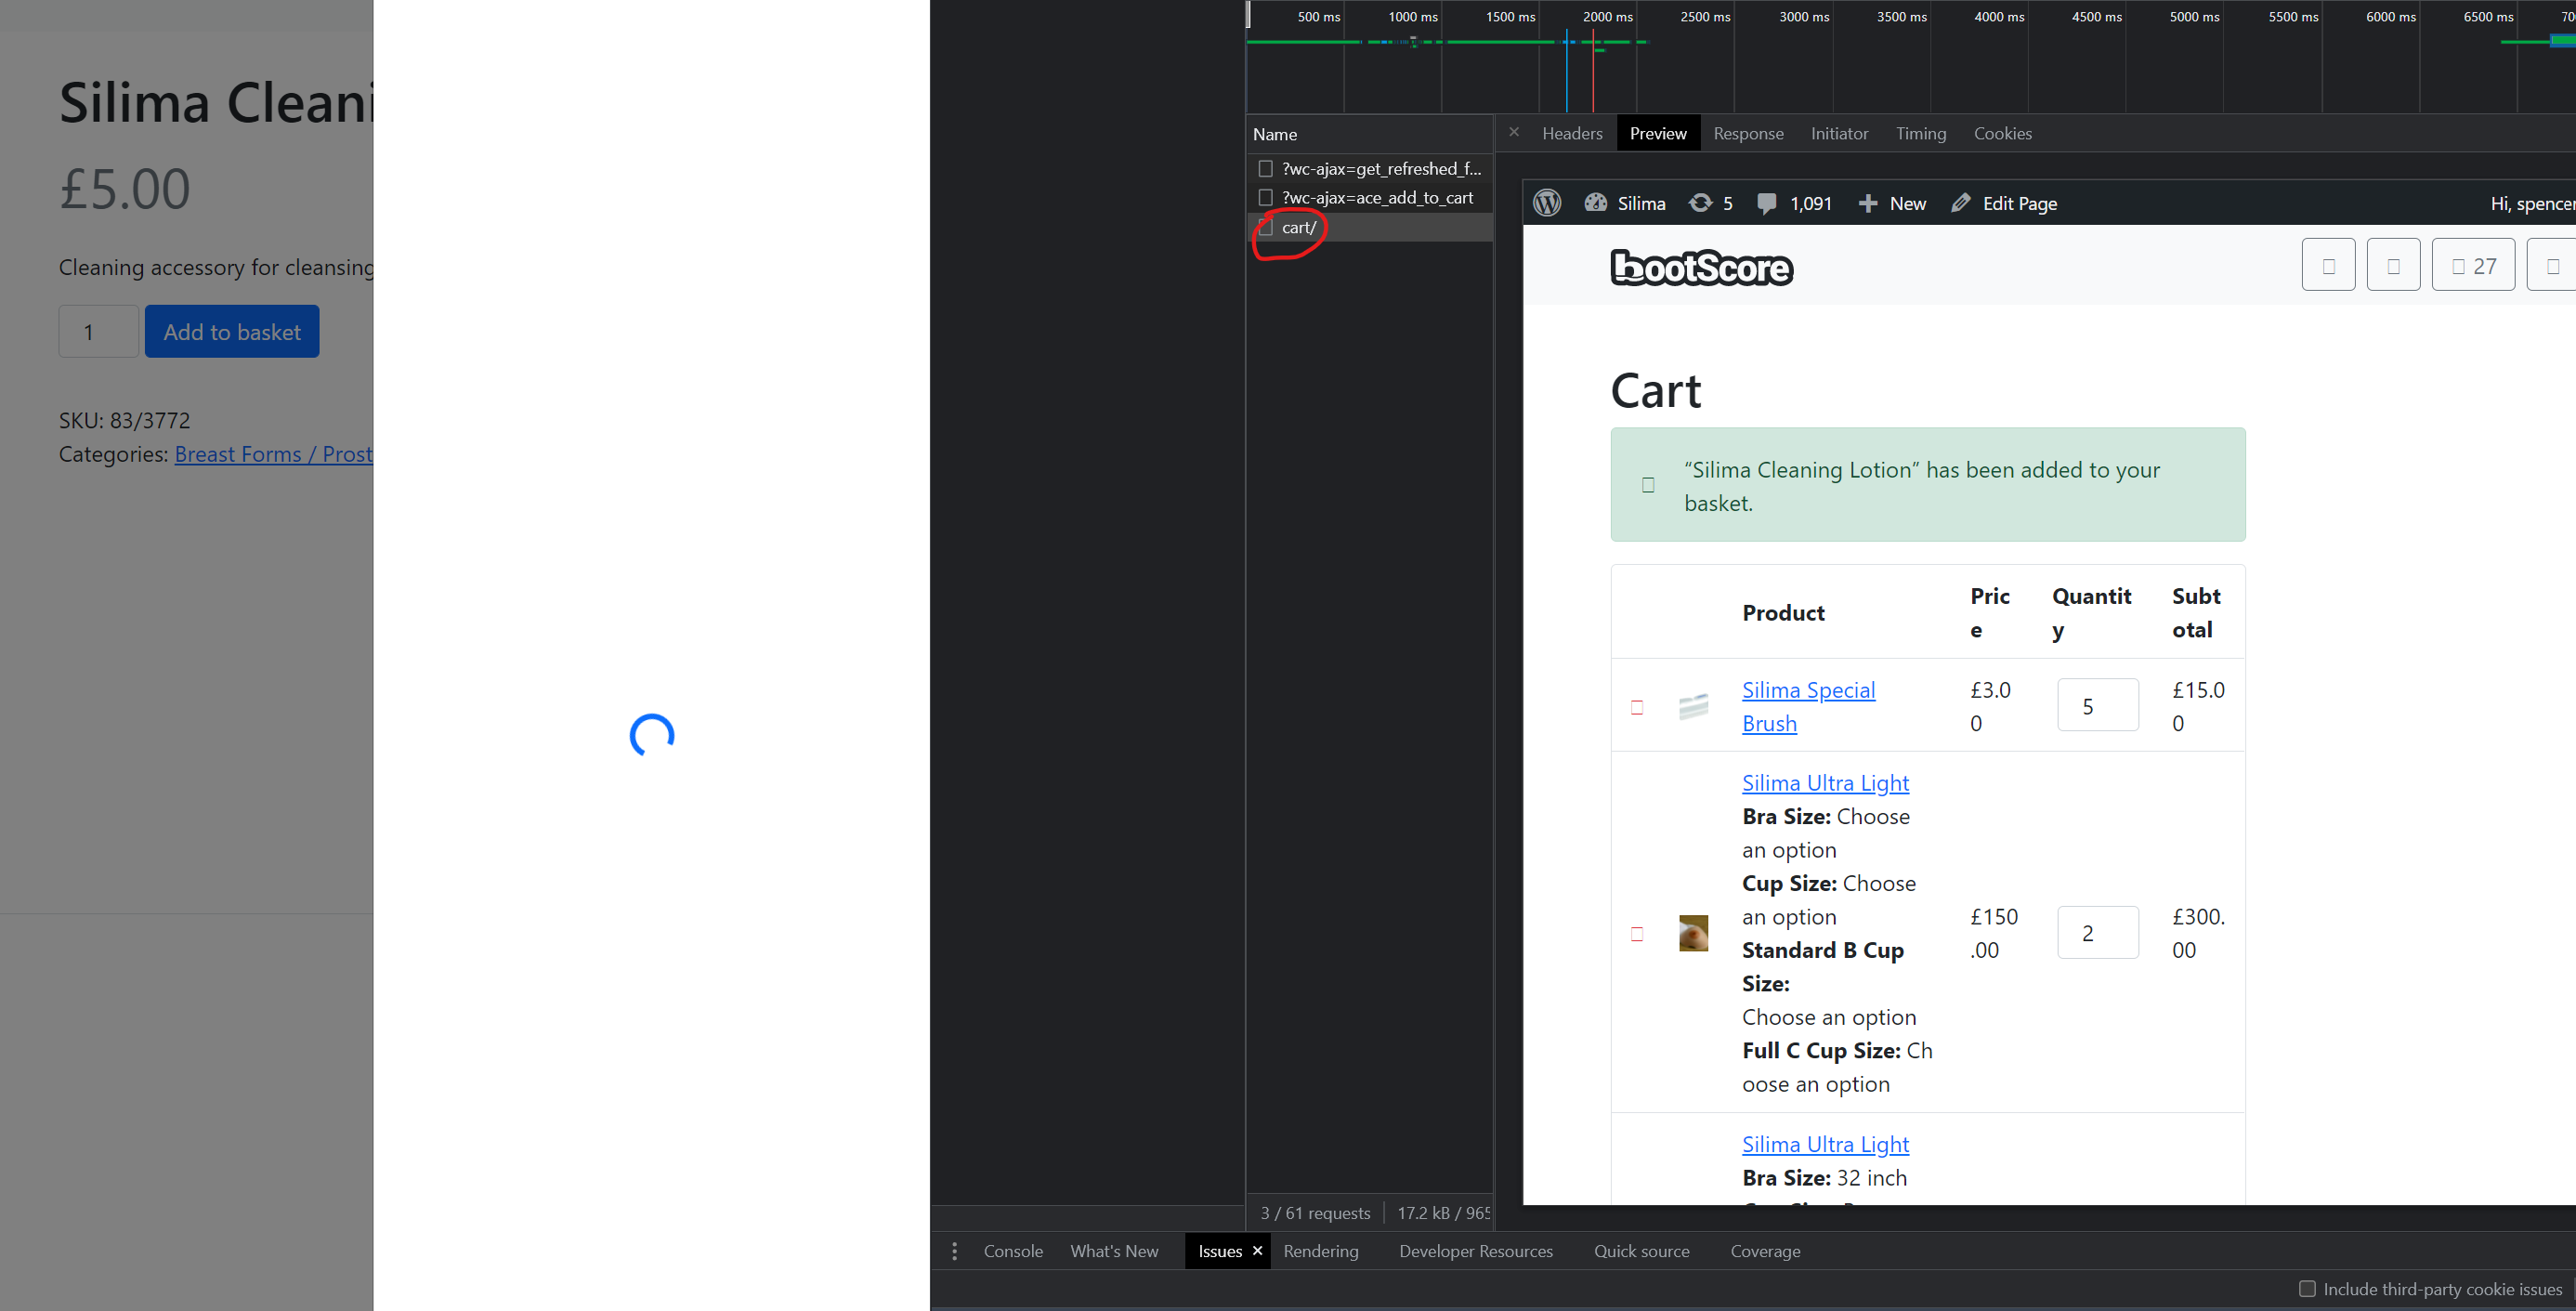Switch to the Timing tab

coord(1921,133)
